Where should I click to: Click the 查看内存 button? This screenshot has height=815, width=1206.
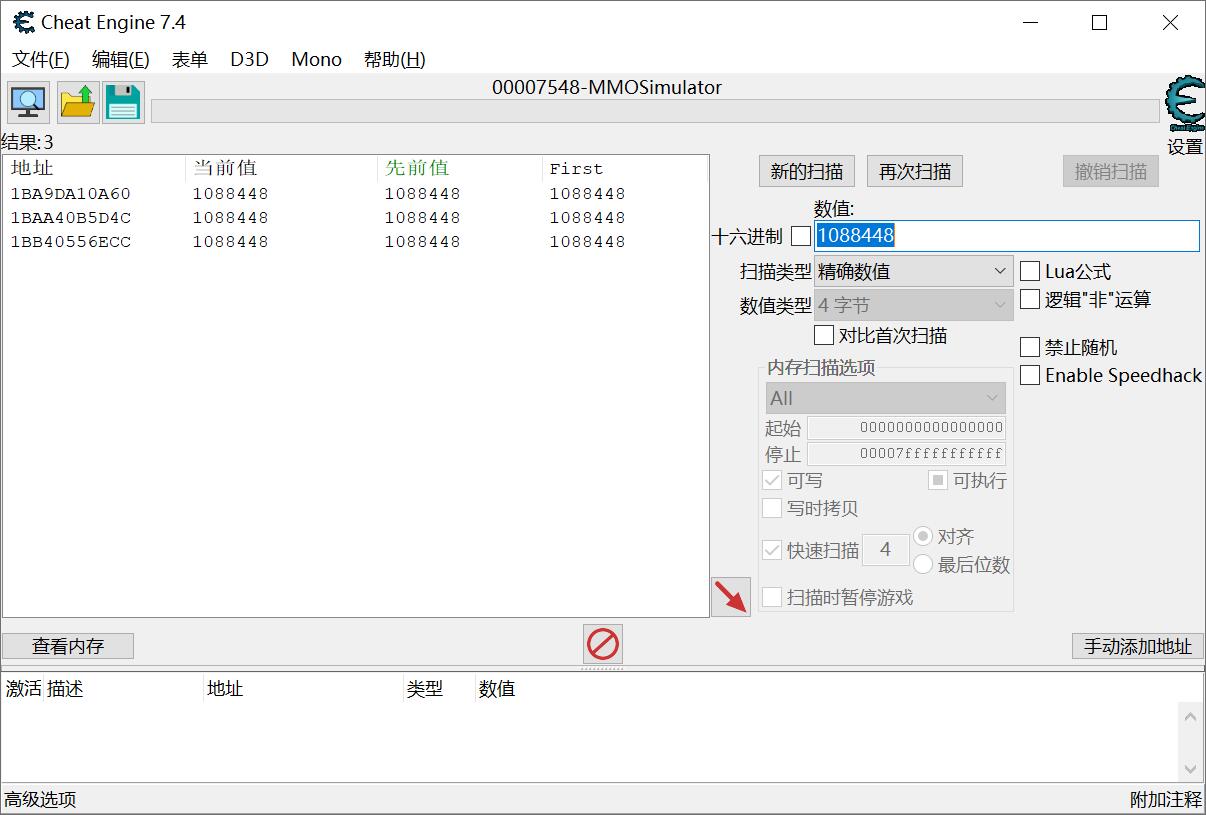[68, 646]
